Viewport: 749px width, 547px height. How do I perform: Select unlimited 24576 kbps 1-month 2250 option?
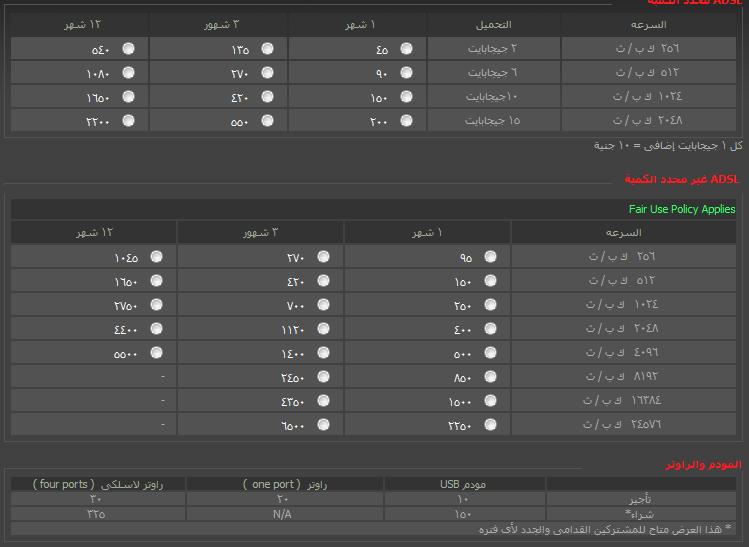(491, 424)
